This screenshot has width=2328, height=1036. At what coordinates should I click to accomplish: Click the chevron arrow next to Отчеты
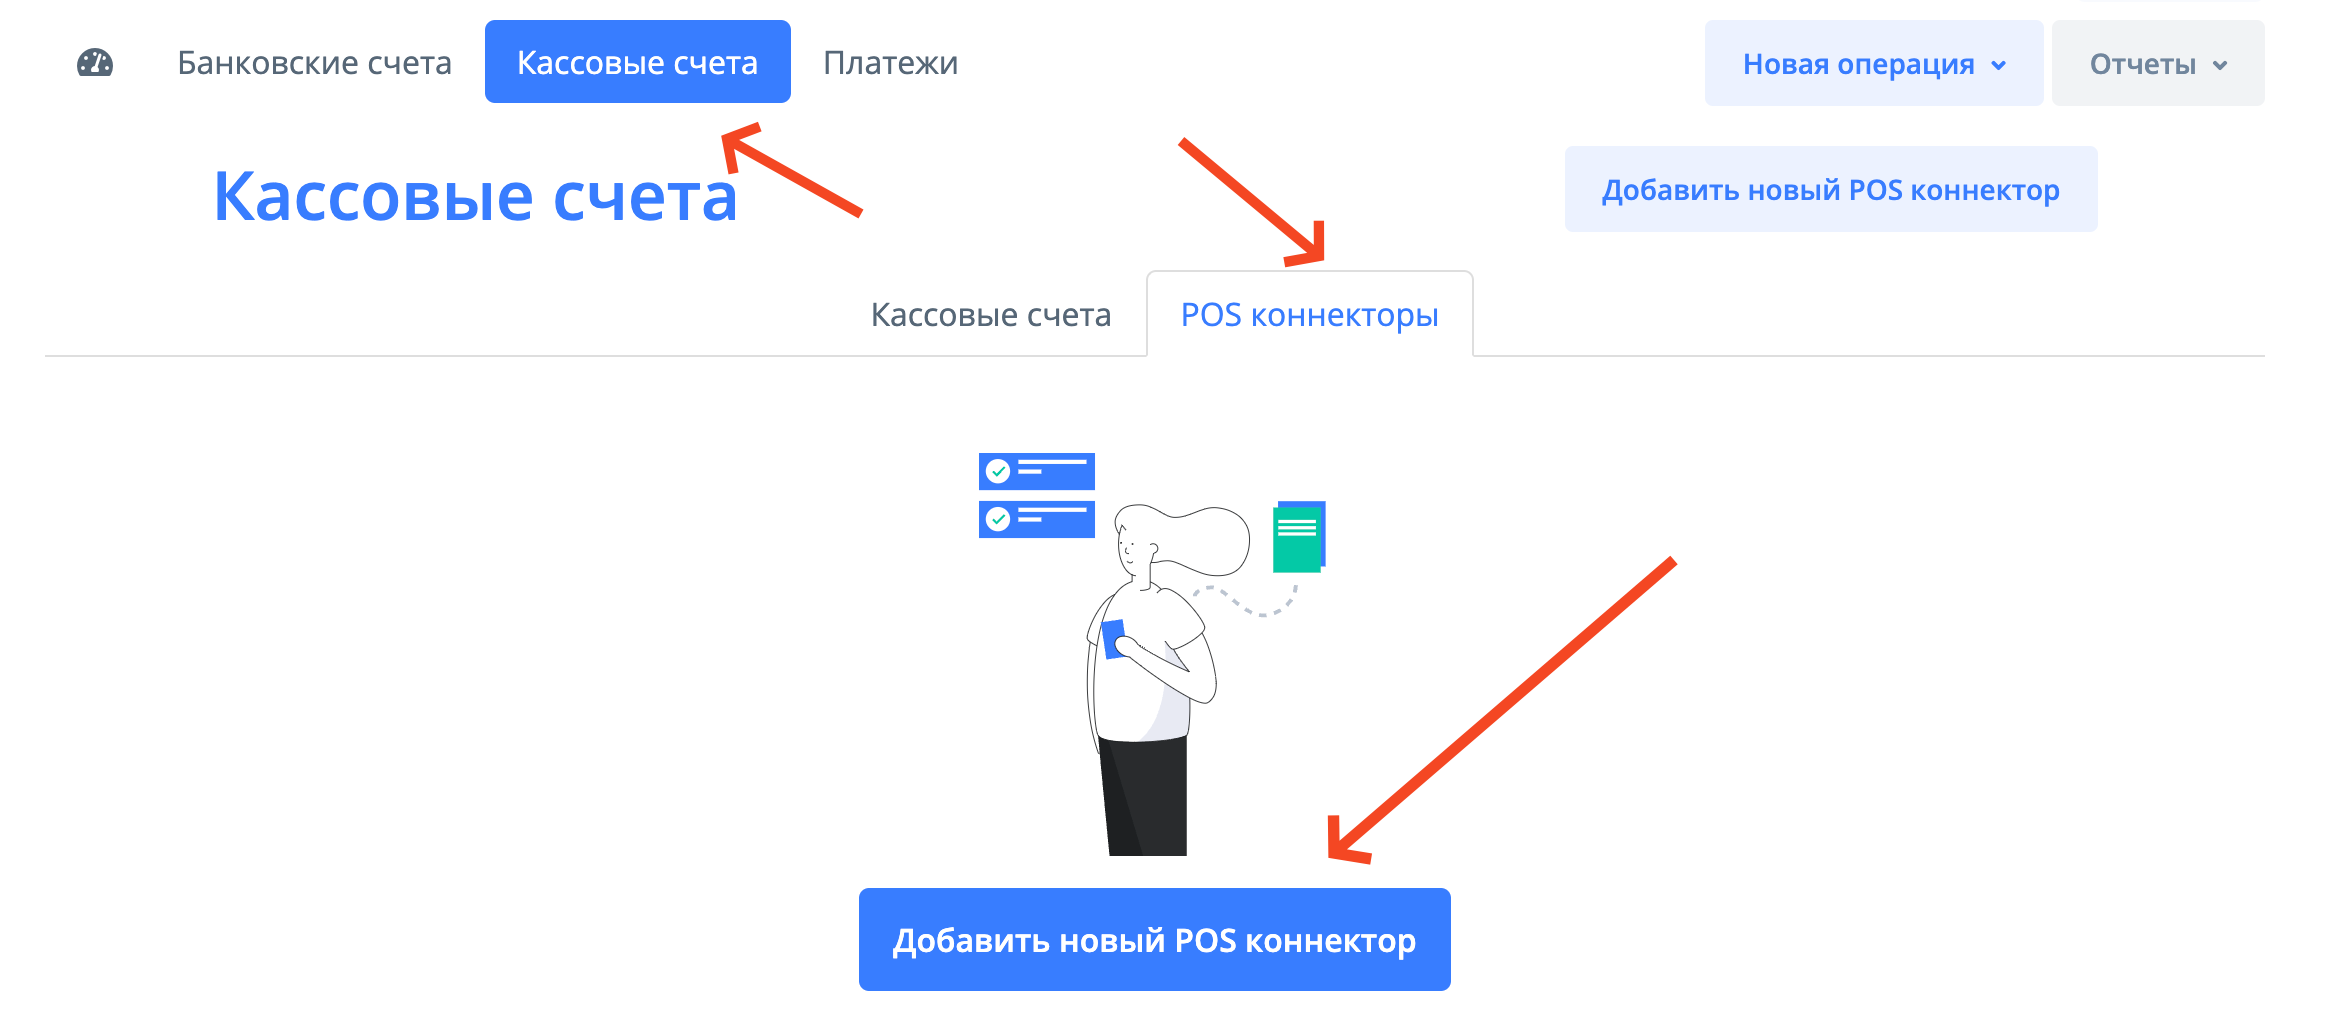click(2220, 65)
